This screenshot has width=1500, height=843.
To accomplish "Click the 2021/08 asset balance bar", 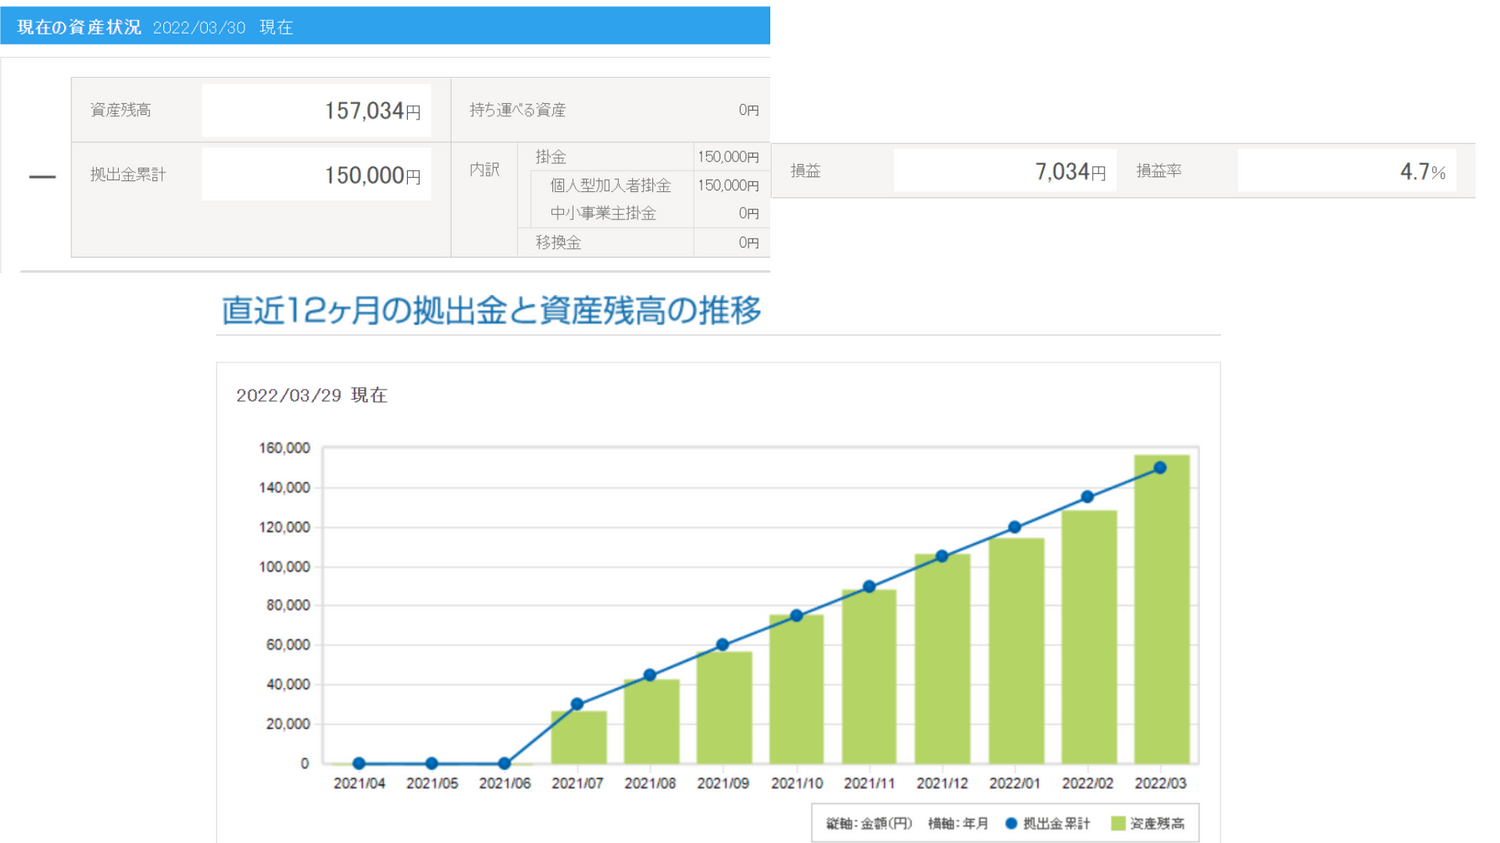I will click(x=651, y=722).
